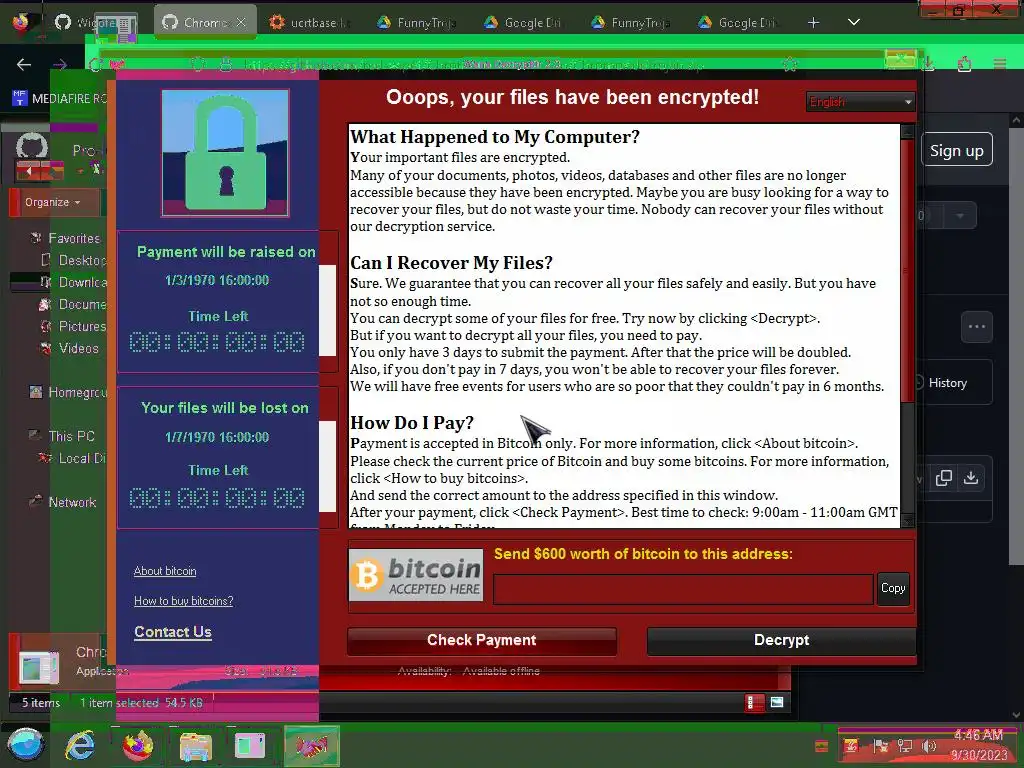This screenshot has width=1024, height=768.
Task: Click ransom note scrollbar up arrow
Action: (907, 131)
